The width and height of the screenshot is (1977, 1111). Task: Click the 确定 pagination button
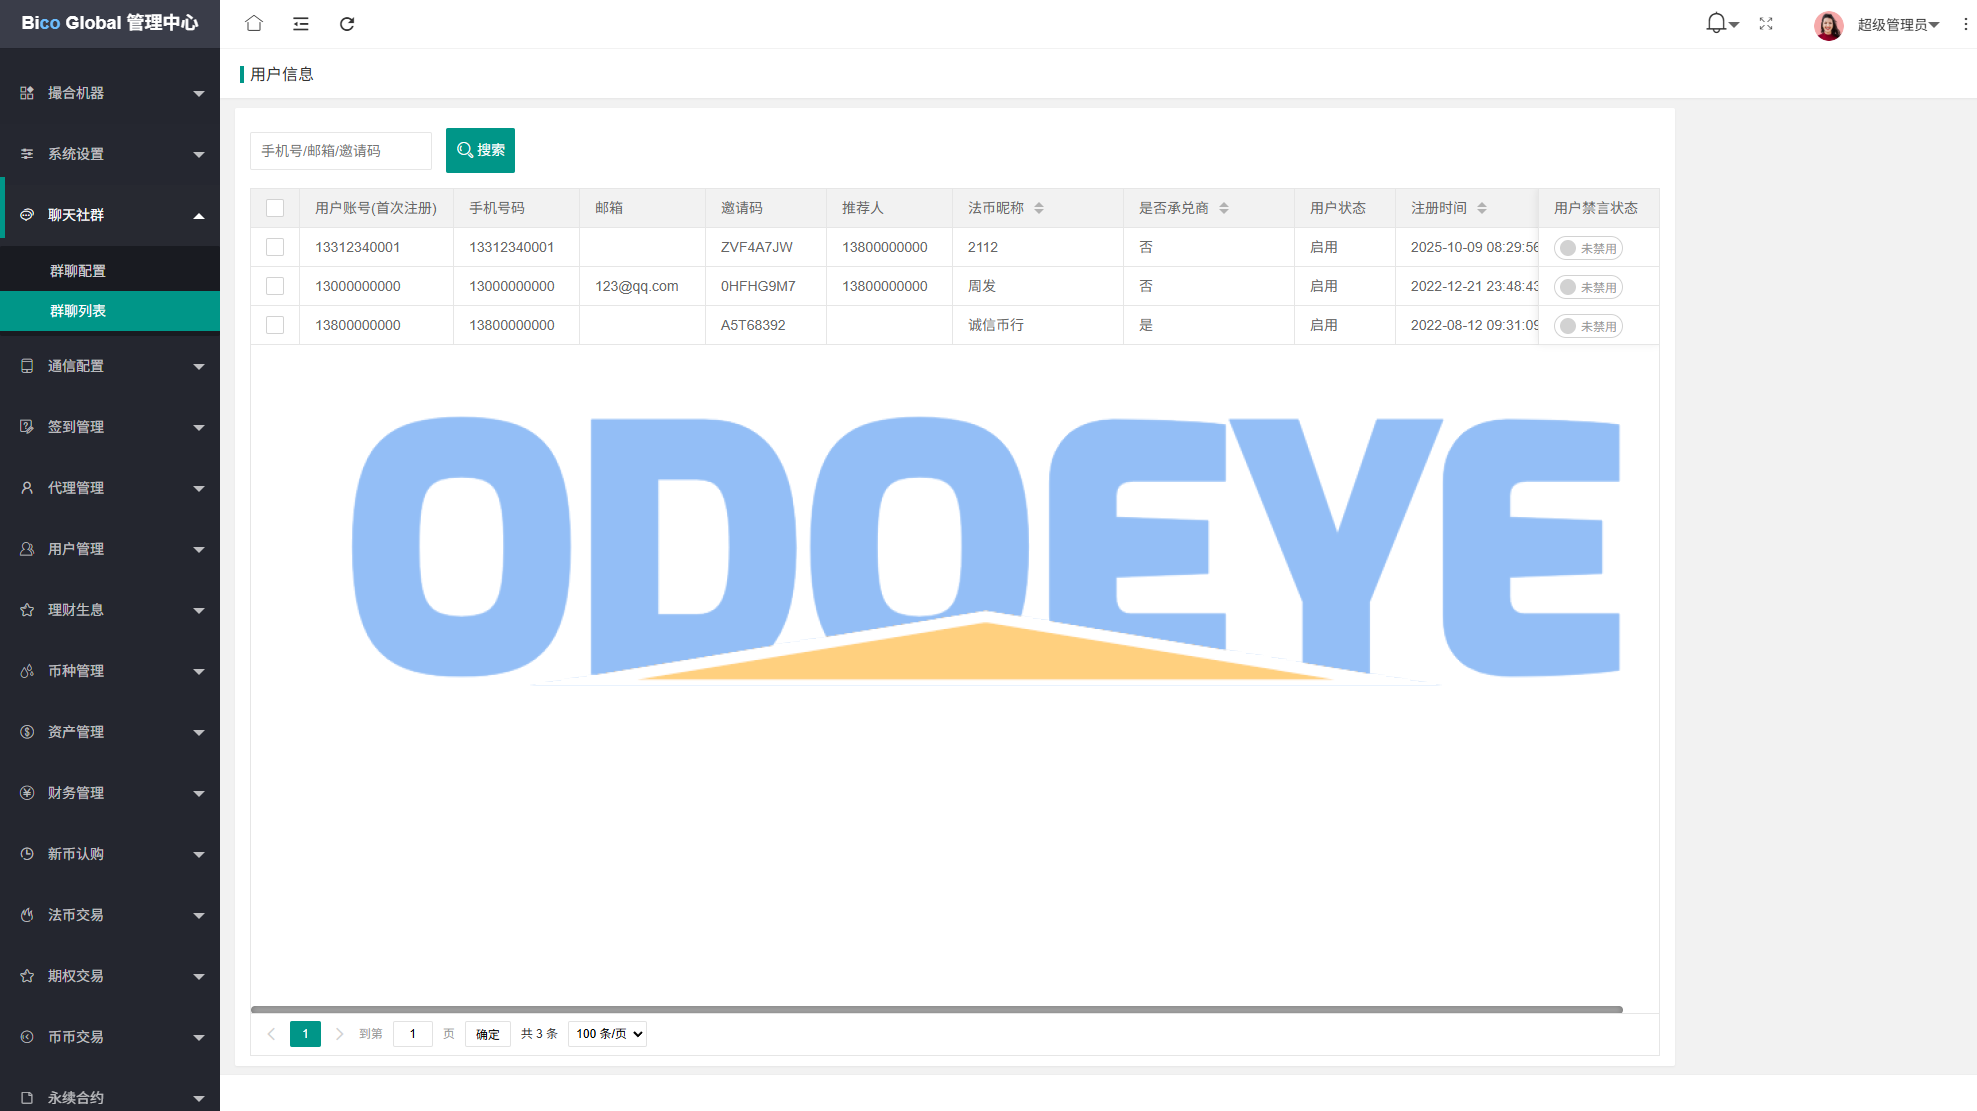[488, 1034]
